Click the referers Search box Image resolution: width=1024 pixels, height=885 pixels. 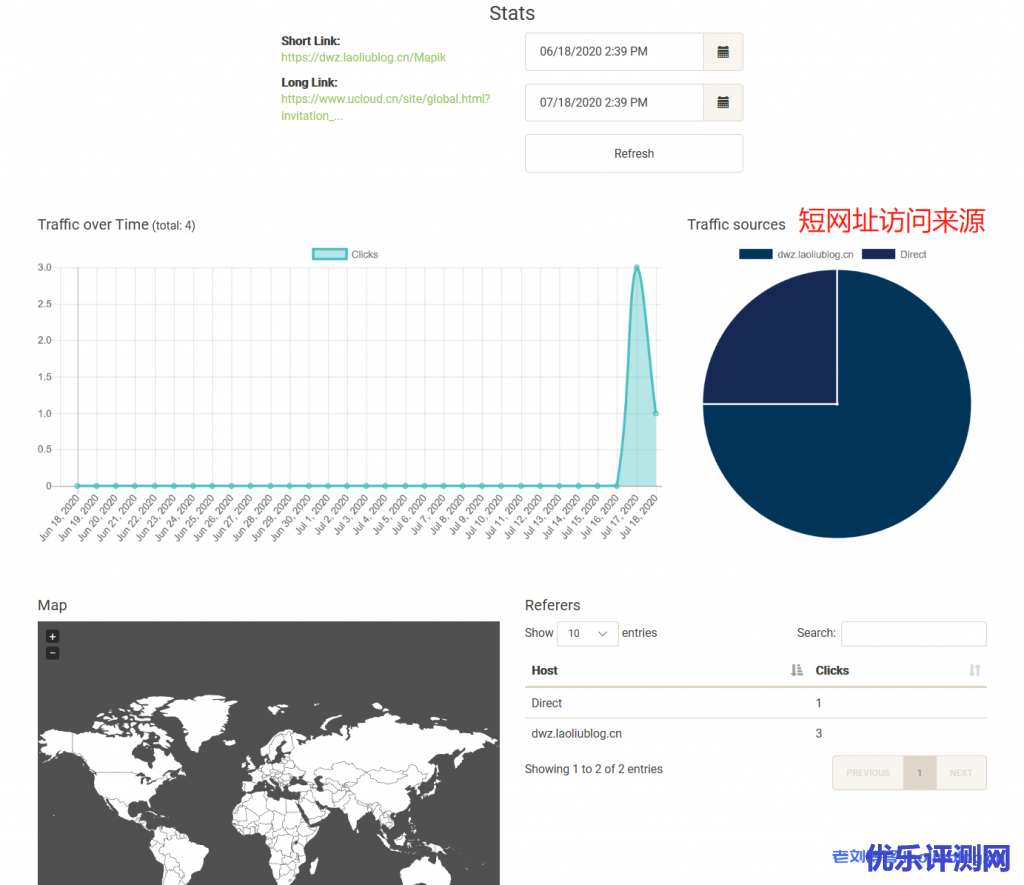click(914, 634)
